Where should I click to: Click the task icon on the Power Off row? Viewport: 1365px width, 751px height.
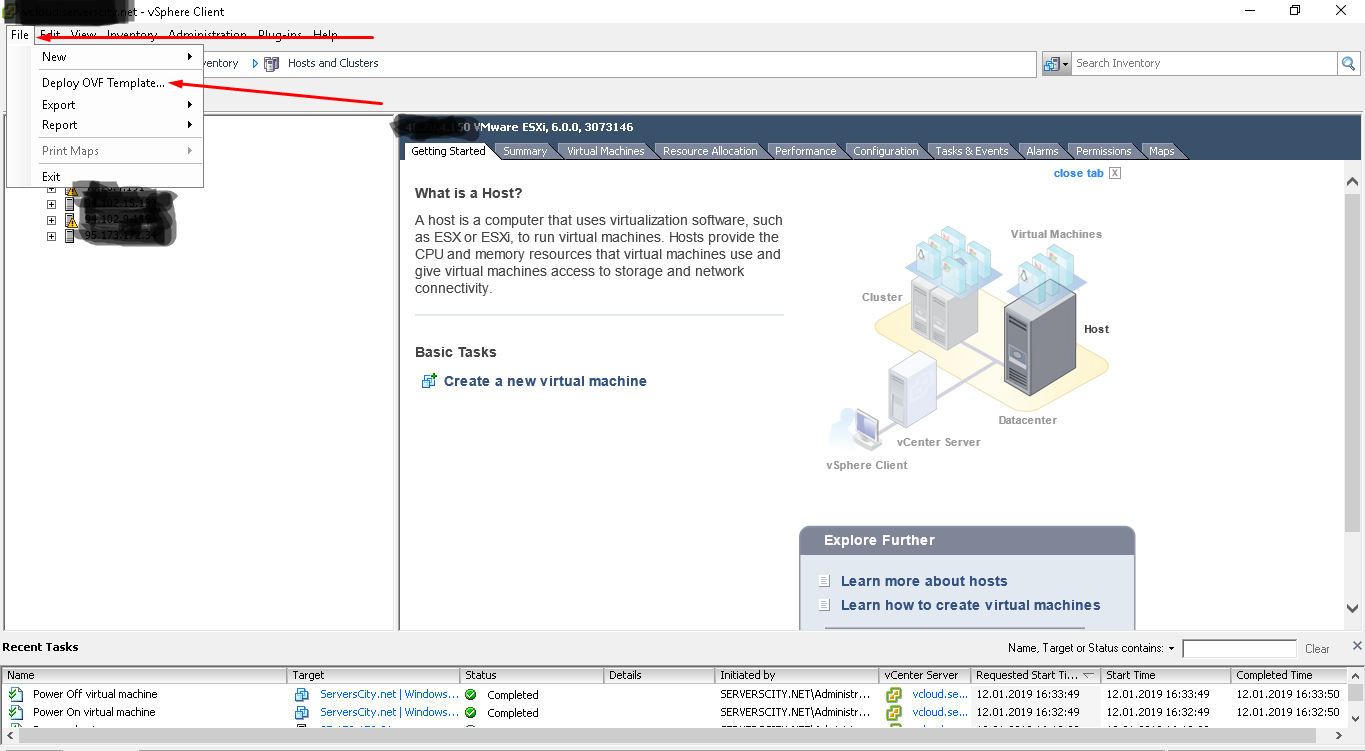click(15, 694)
